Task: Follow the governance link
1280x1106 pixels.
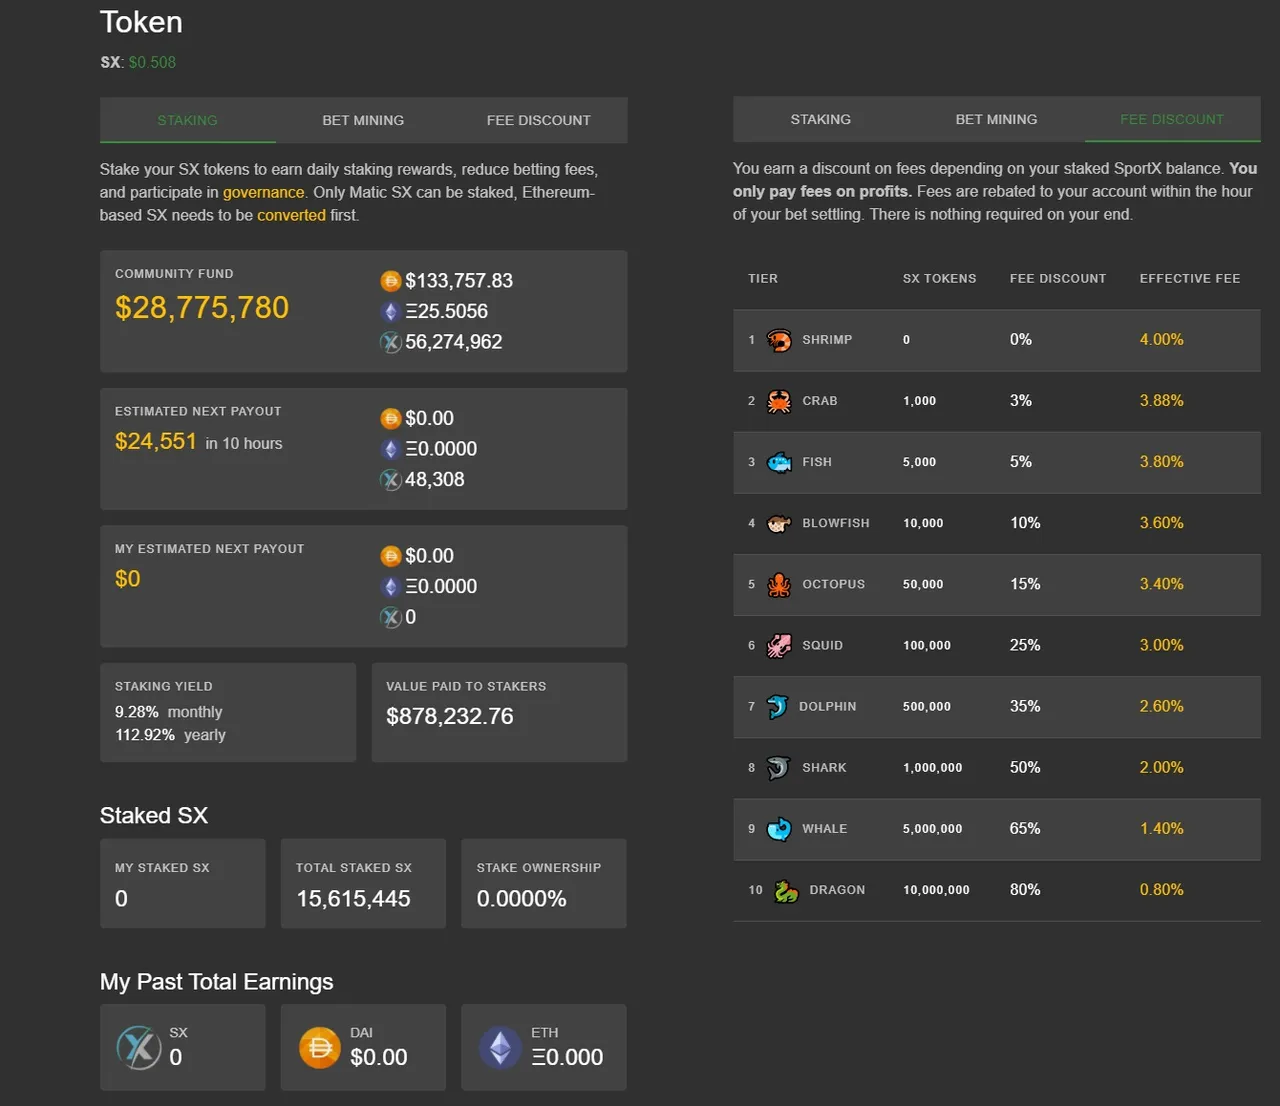Action: (x=263, y=192)
